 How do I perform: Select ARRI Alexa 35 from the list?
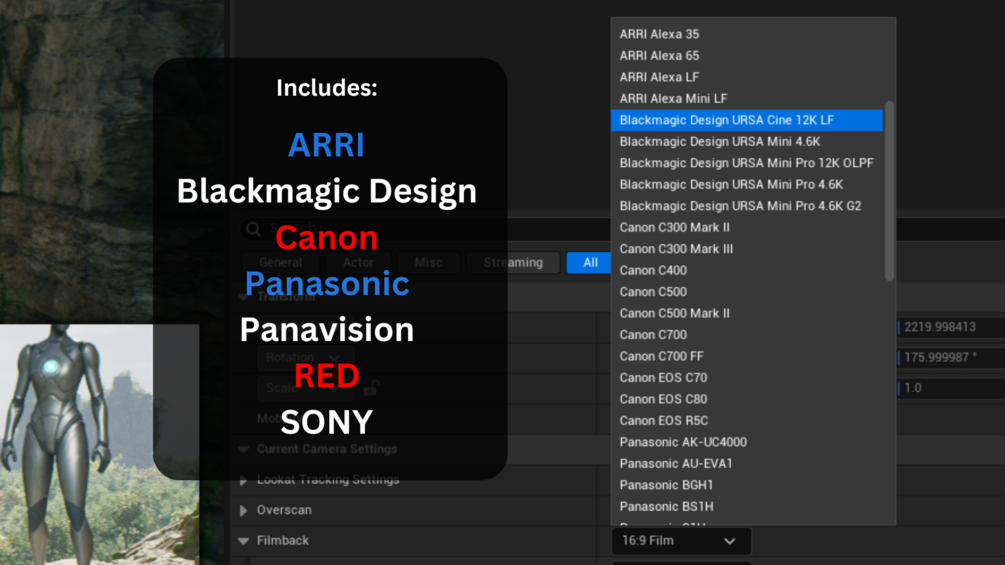[x=747, y=34]
